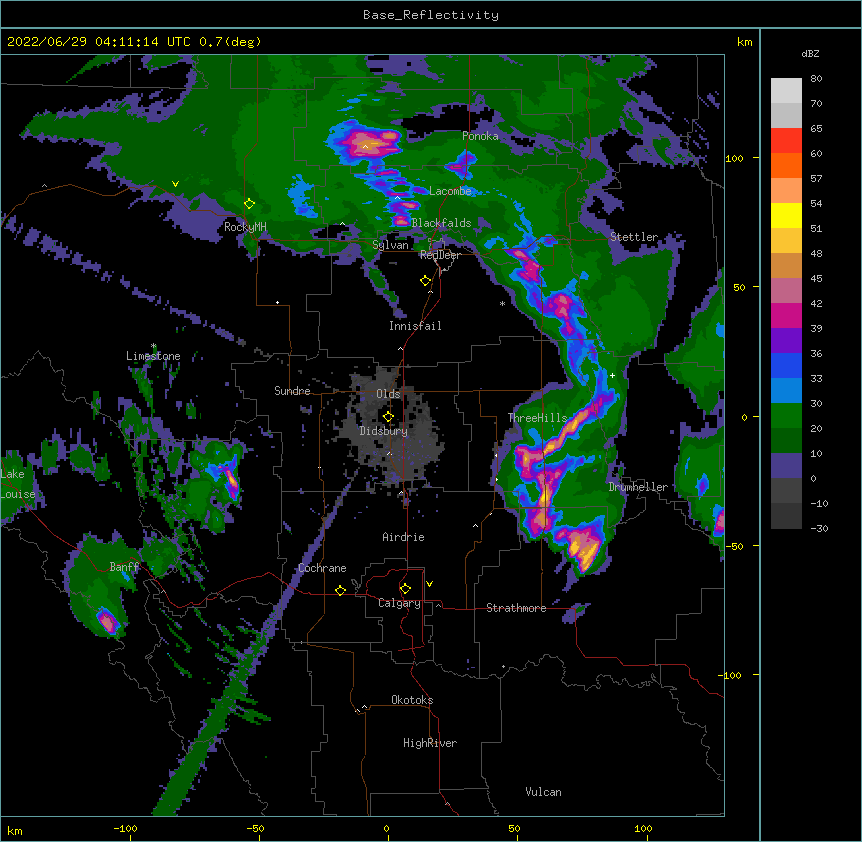Click the yellow V marker northwest of RockyMH
The width and height of the screenshot is (862, 842).
pos(175,184)
